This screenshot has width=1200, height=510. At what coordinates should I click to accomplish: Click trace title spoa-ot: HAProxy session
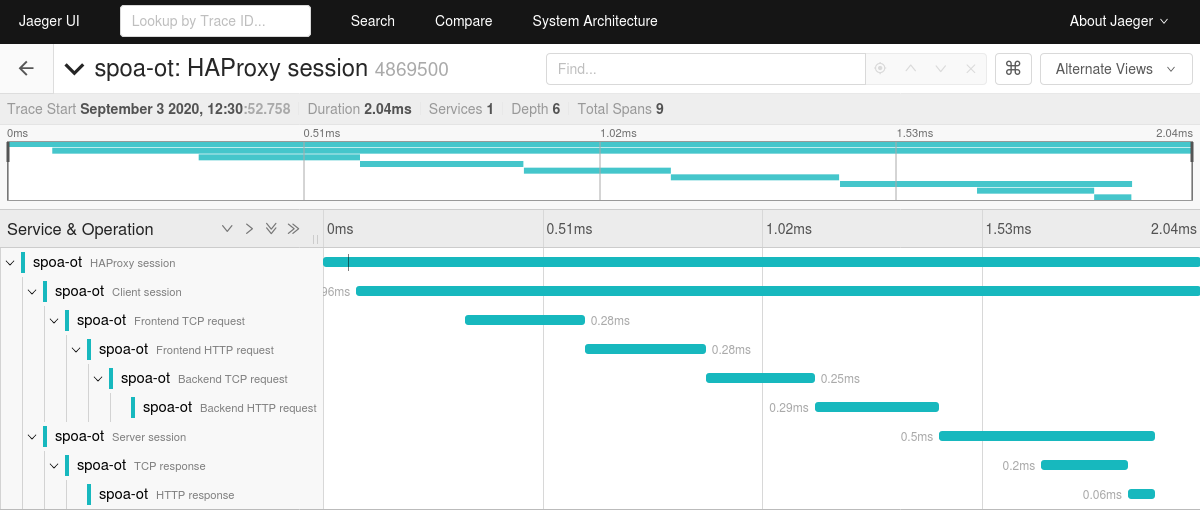[x=231, y=69]
